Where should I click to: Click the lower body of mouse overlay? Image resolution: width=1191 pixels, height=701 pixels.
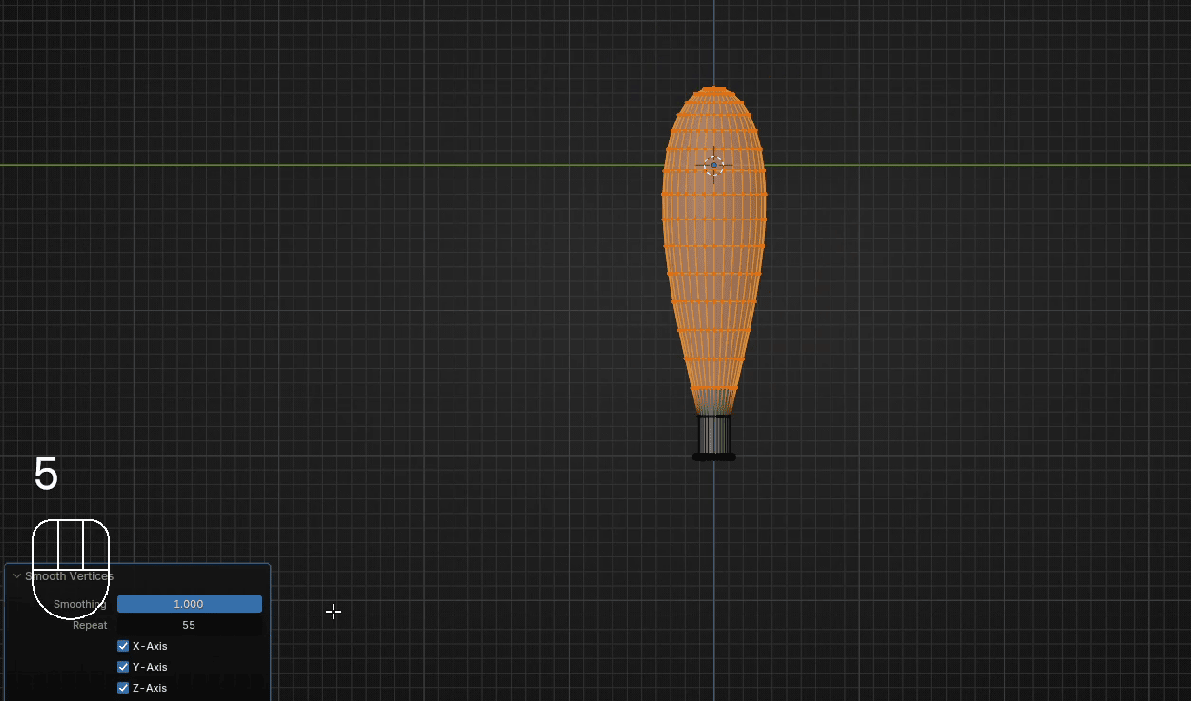coord(70,595)
